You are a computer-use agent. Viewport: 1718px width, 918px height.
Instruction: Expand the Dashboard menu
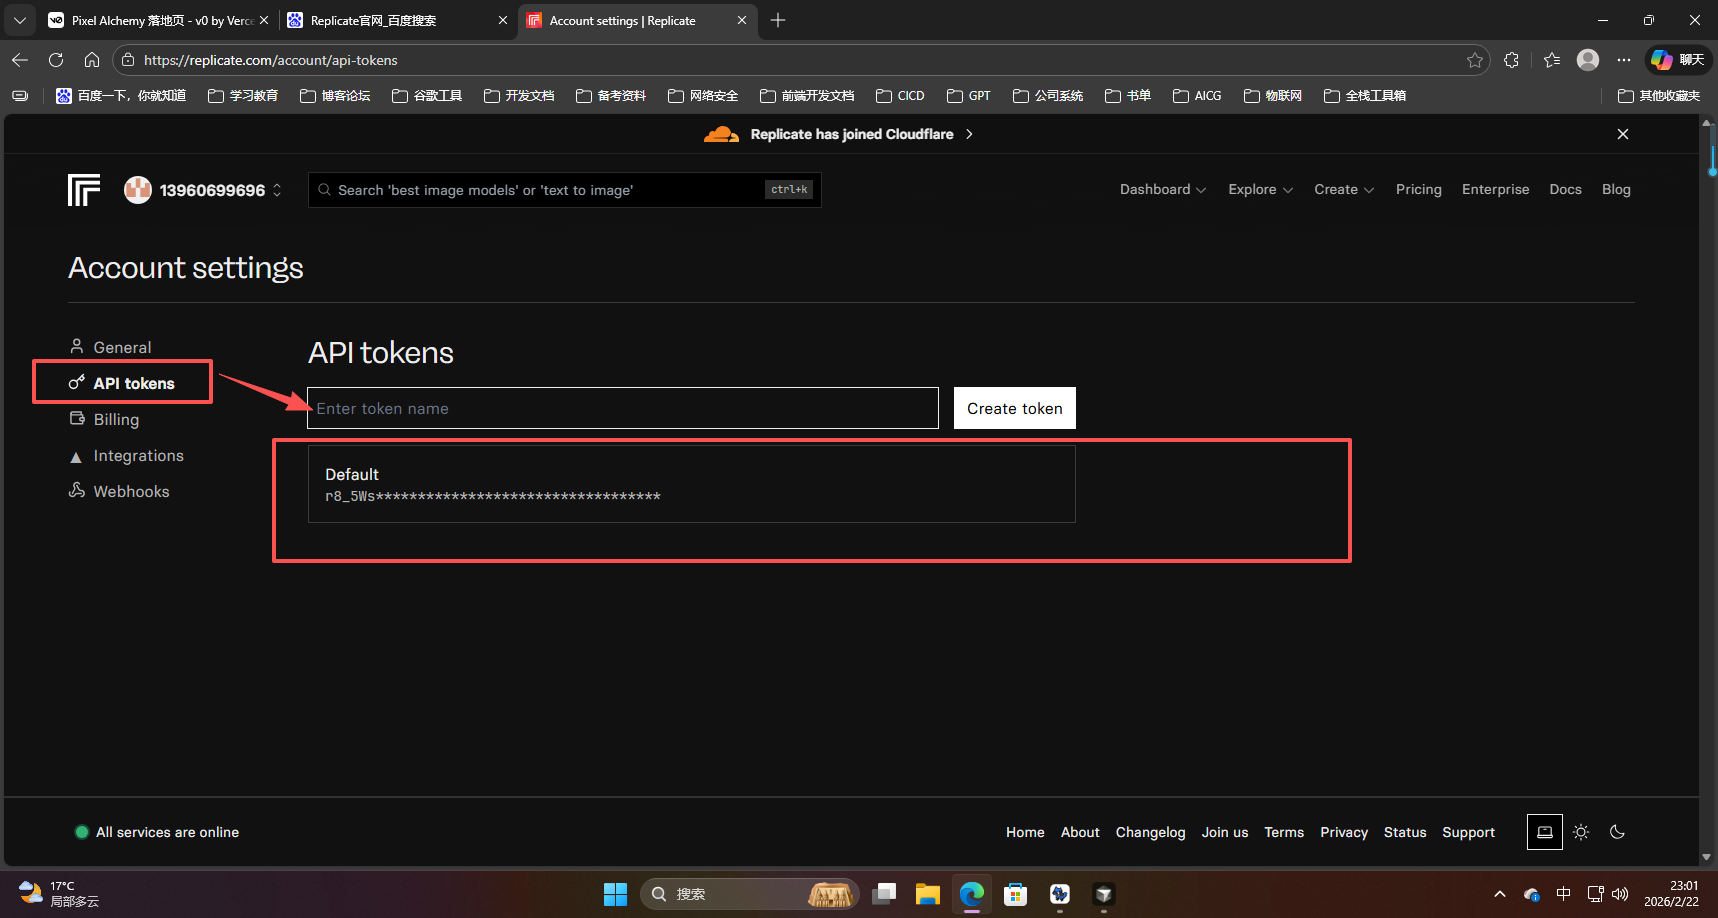1162,189
